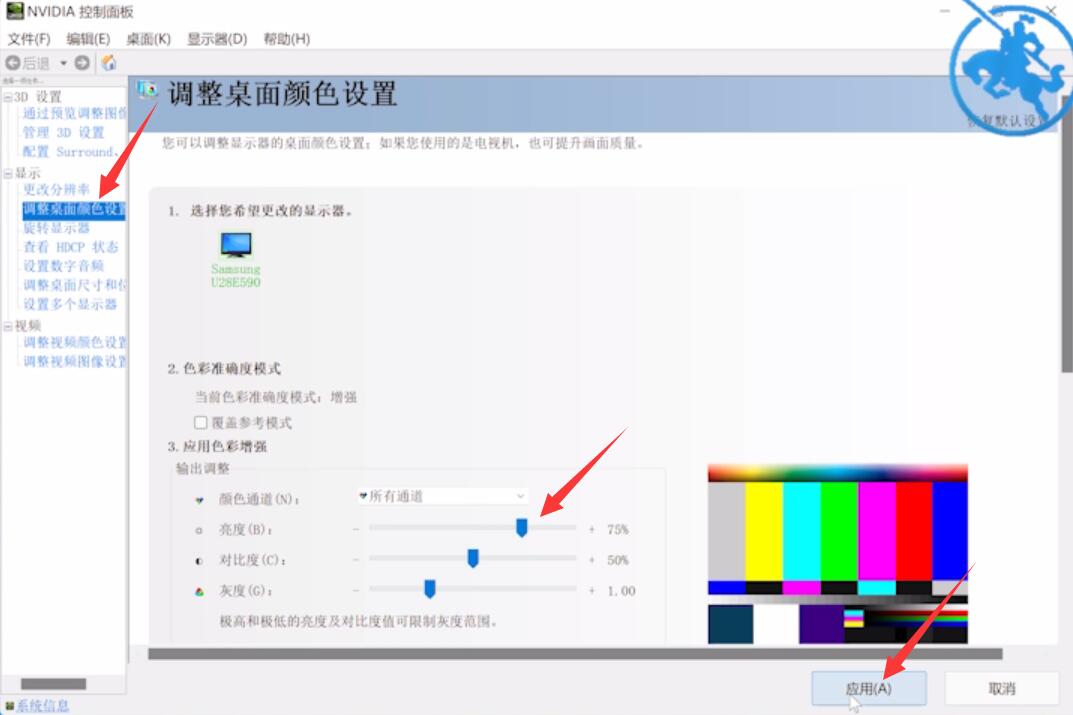
Task: Click the 应用(A) button
Action: (x=869, y=688)
